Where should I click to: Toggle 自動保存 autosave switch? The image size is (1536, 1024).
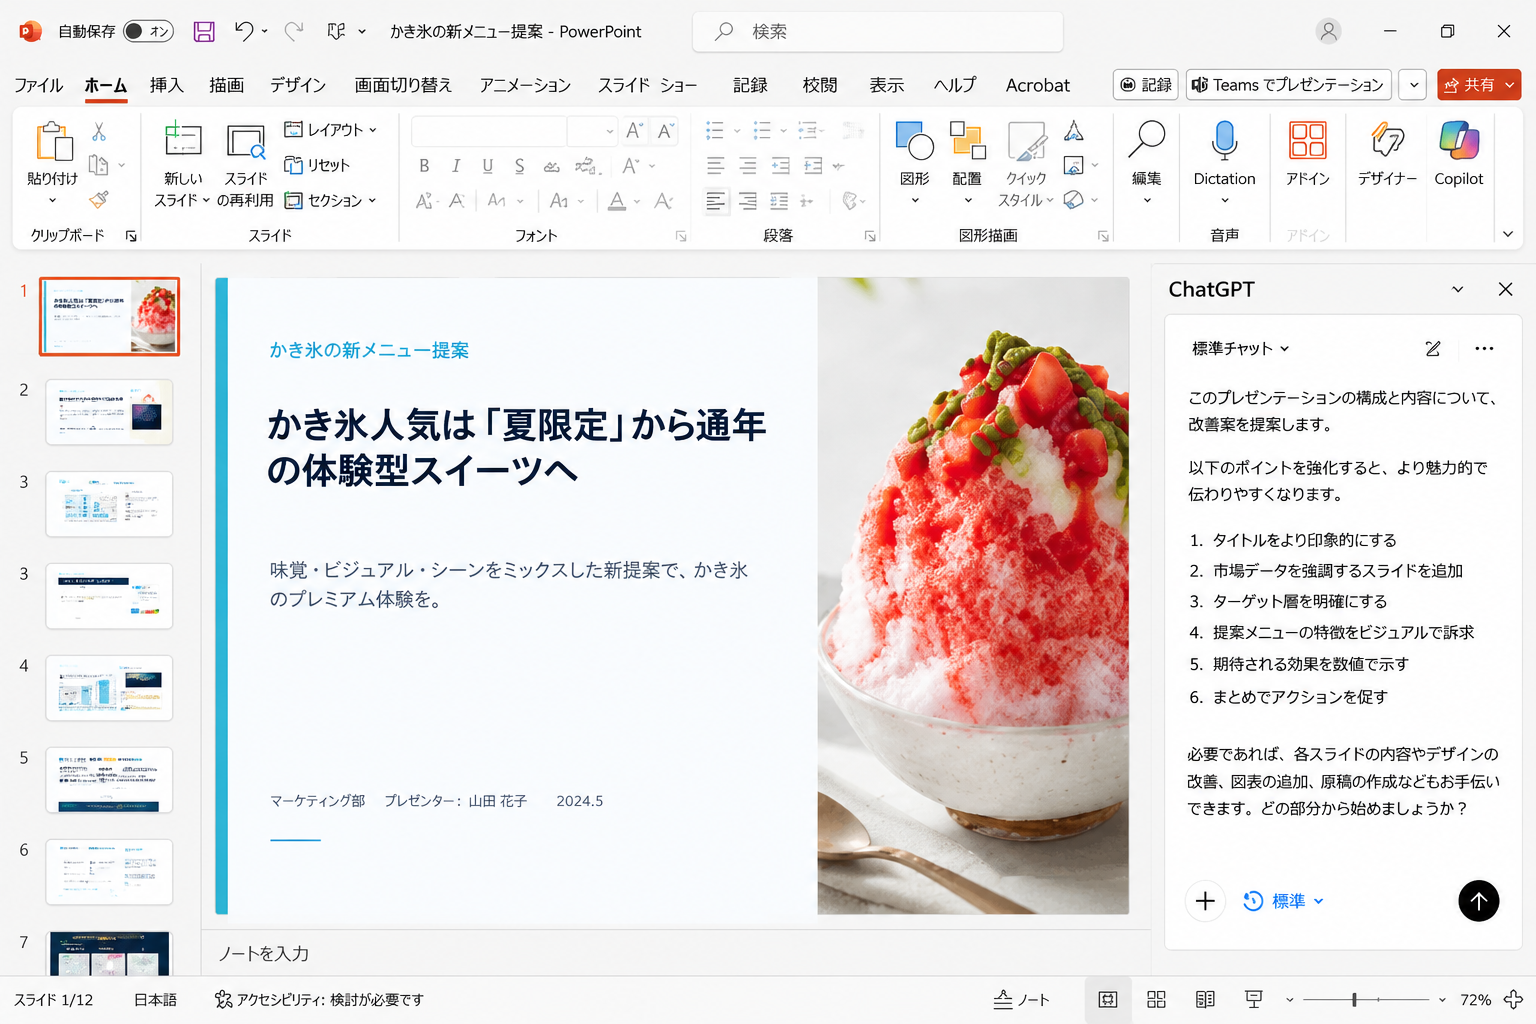pyautogui.click(x=148, y=32)
